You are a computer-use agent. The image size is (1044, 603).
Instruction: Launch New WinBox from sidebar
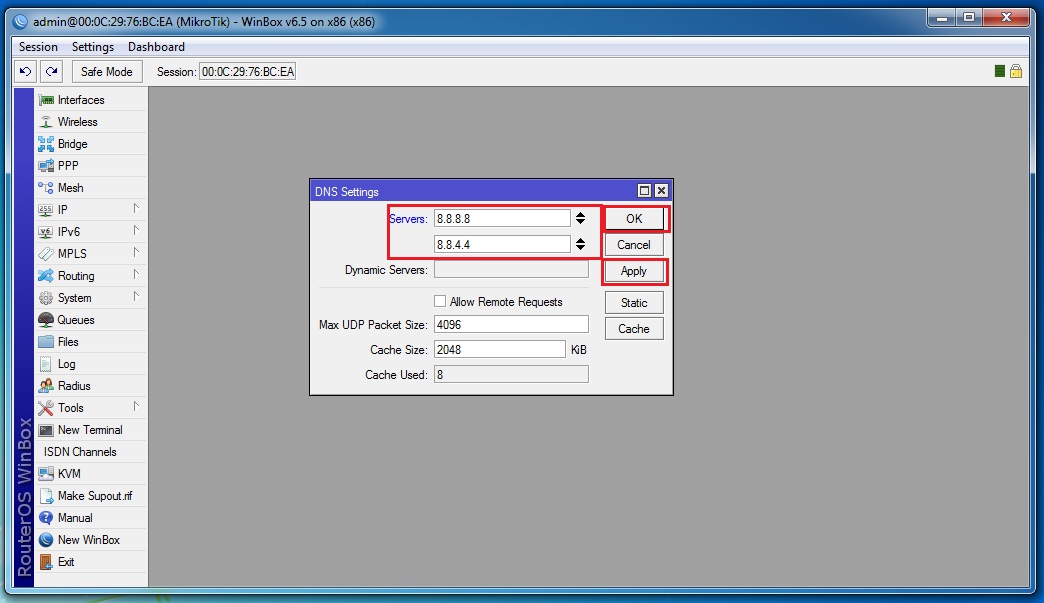(x=91, y=540)
